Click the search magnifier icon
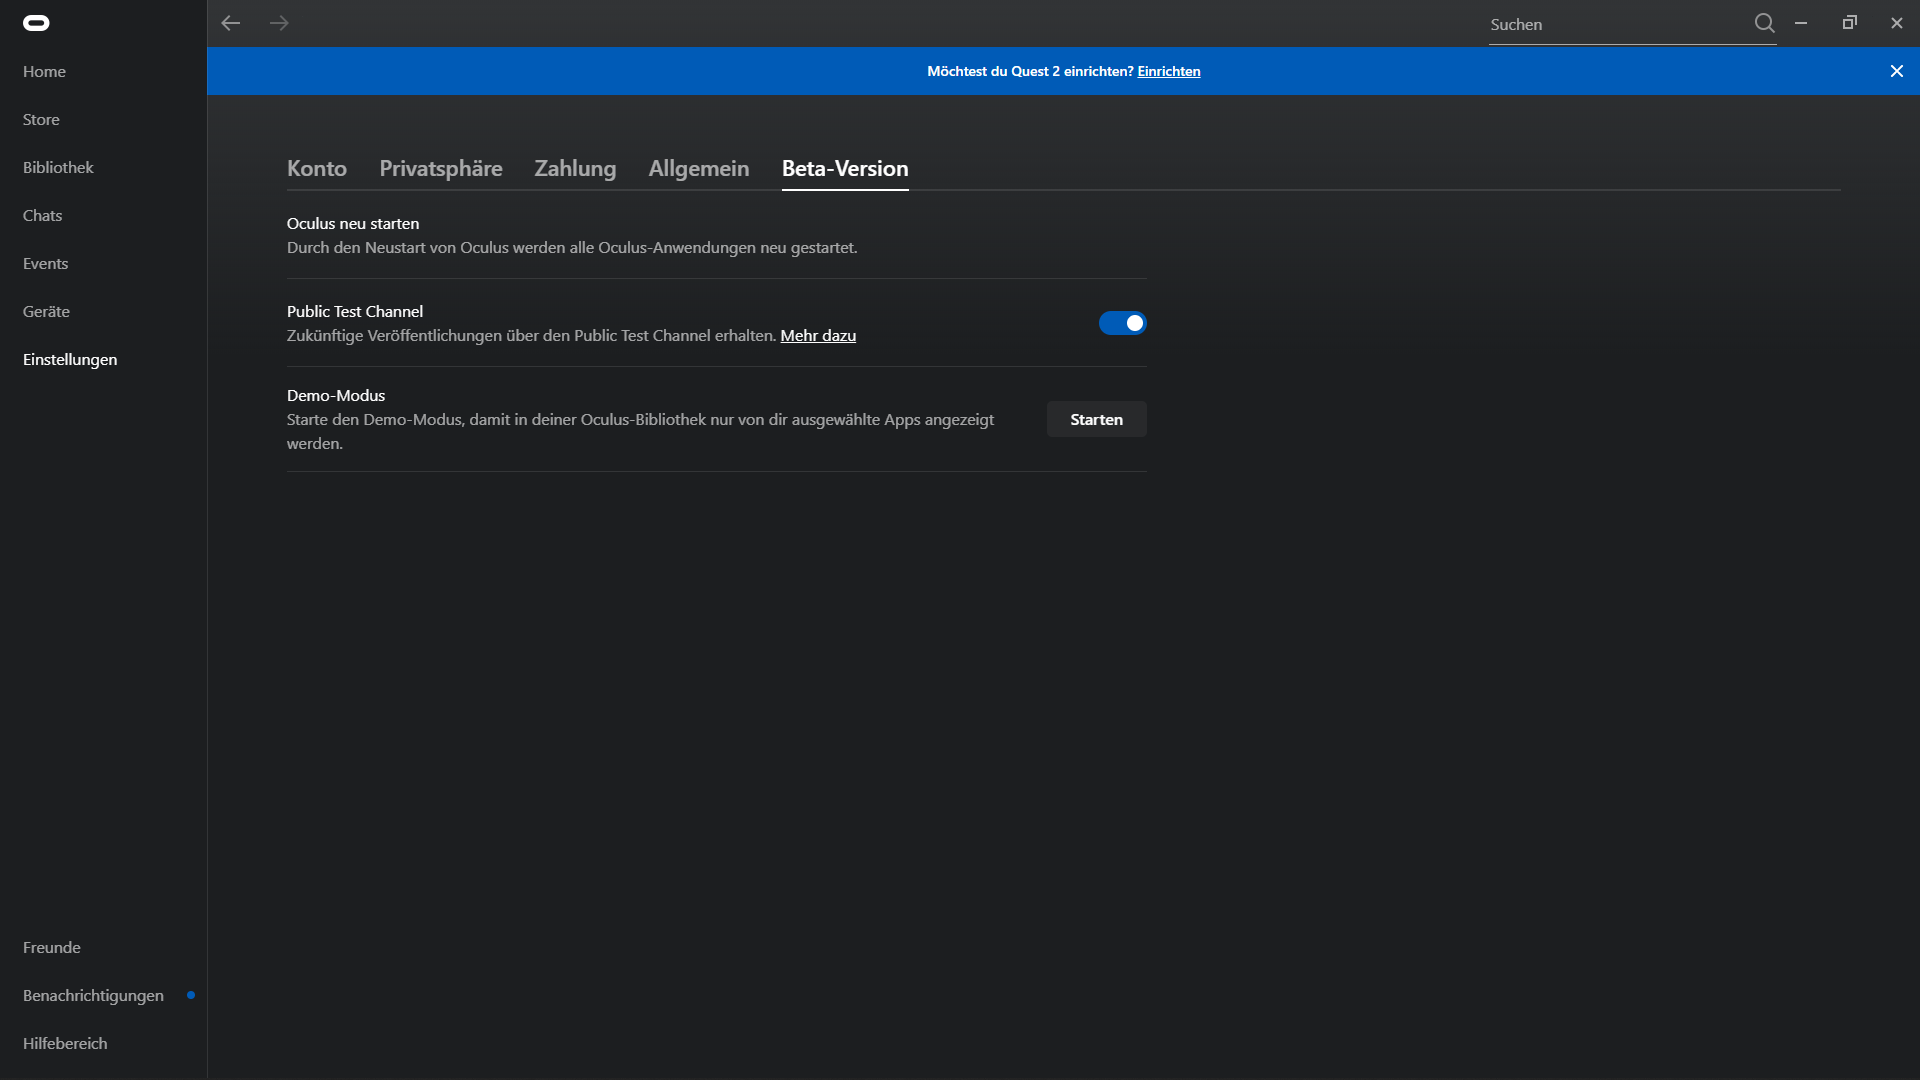 [x=1764, y=23]
